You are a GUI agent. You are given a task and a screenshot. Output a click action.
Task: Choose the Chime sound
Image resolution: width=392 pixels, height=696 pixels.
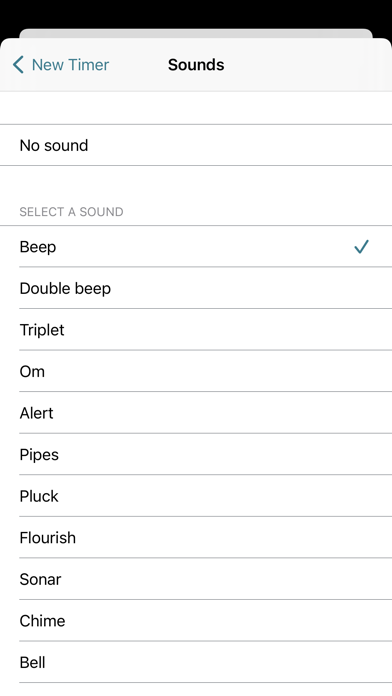196,621
